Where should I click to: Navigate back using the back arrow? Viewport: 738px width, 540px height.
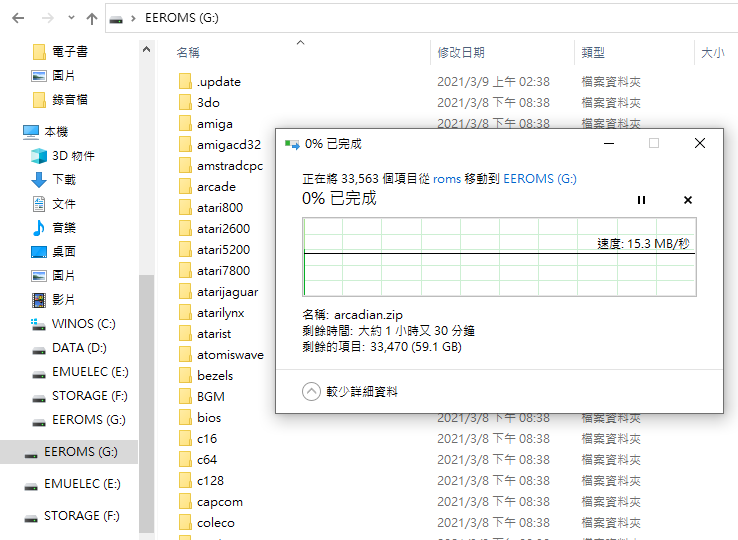(19, 19)
